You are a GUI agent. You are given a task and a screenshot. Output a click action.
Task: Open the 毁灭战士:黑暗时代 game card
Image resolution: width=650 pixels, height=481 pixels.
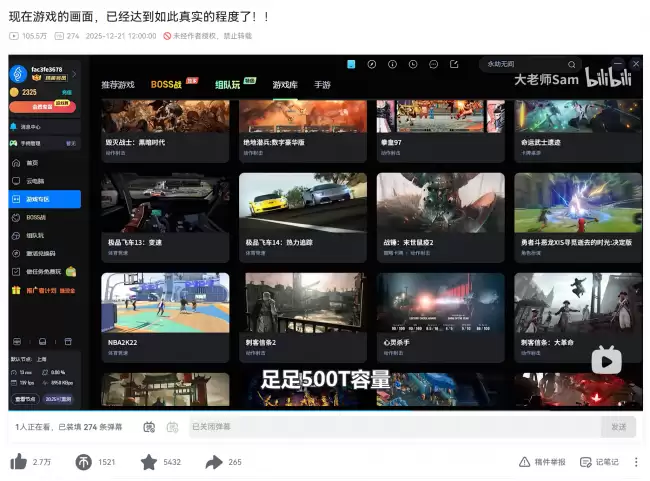click(165, 131)
